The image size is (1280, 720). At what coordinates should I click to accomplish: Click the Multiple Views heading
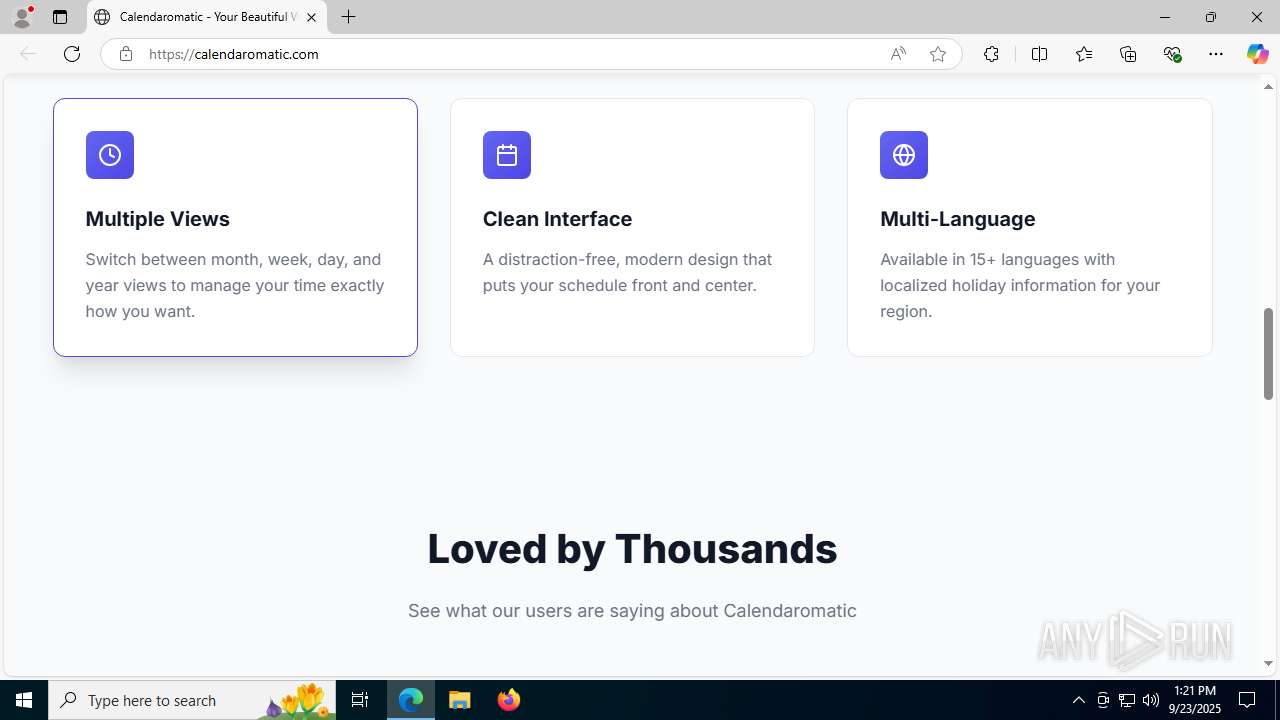tap(158, 219)
